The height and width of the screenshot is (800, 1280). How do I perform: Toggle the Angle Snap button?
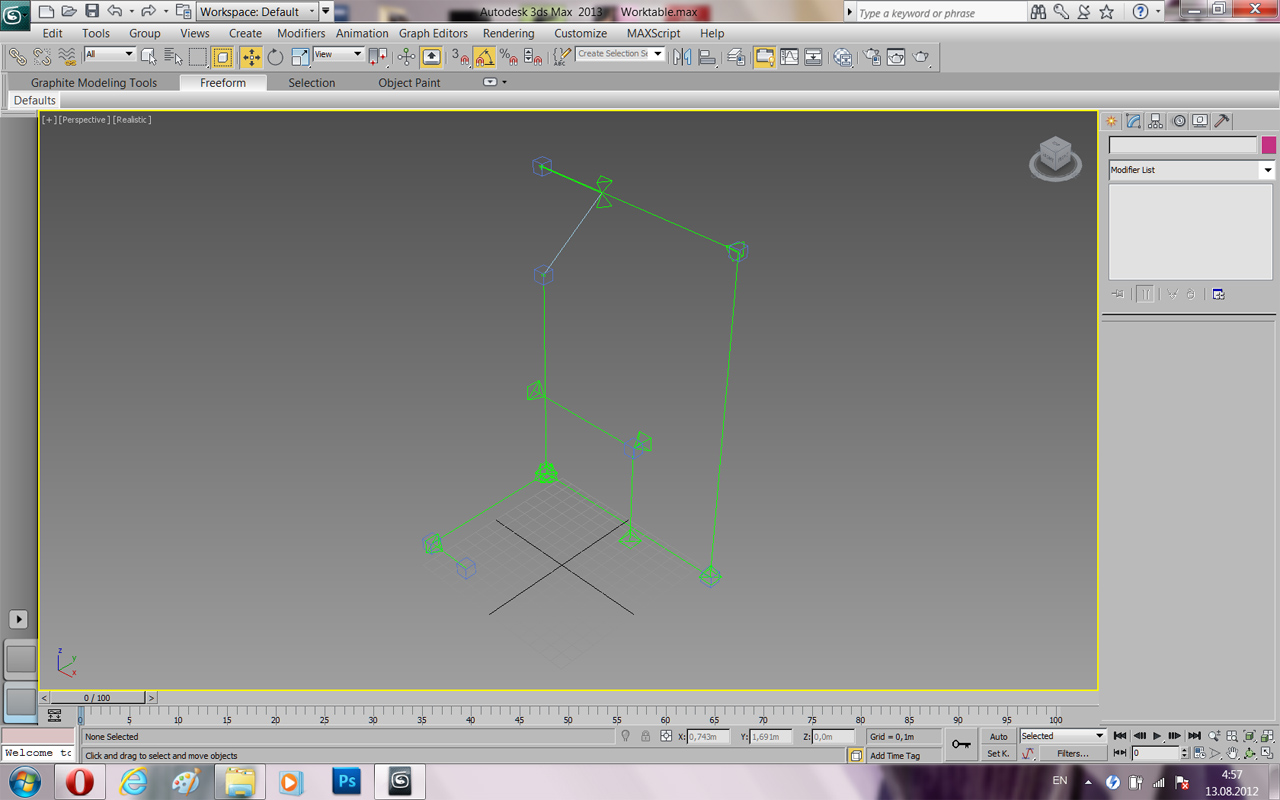pos(485,57)
